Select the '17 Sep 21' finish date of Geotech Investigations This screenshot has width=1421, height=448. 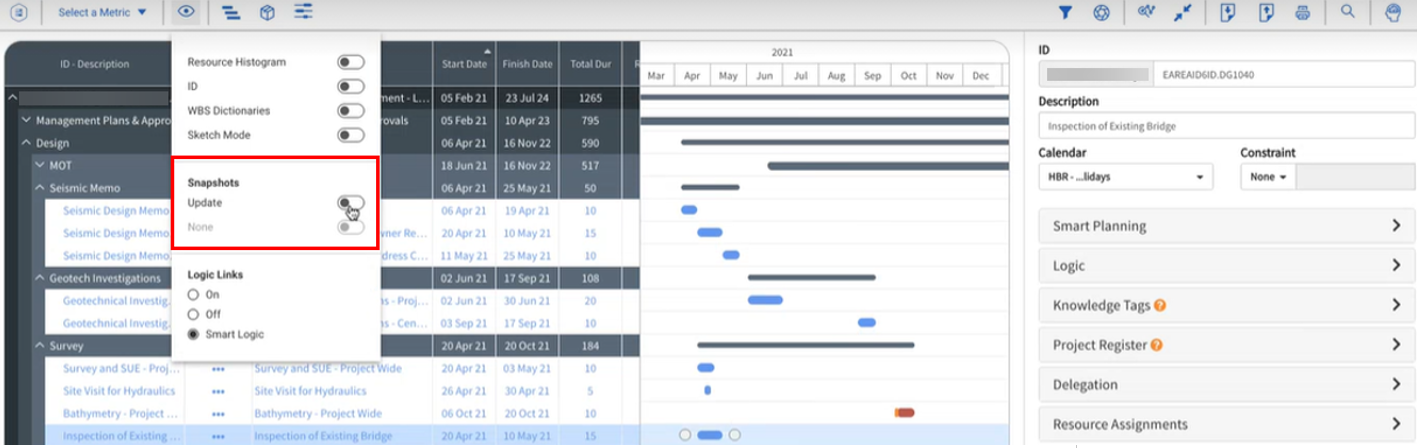click(x=527, y=278)
